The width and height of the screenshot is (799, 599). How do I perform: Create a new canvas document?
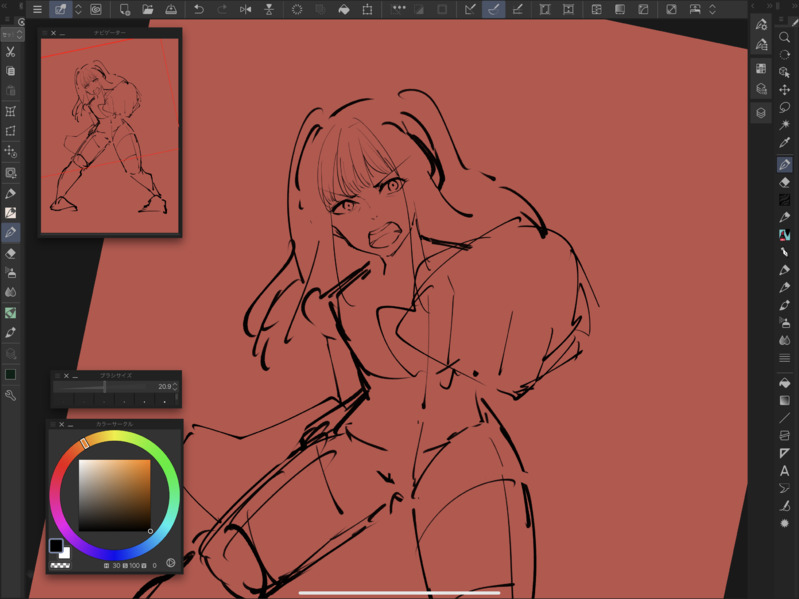[125, 9]
